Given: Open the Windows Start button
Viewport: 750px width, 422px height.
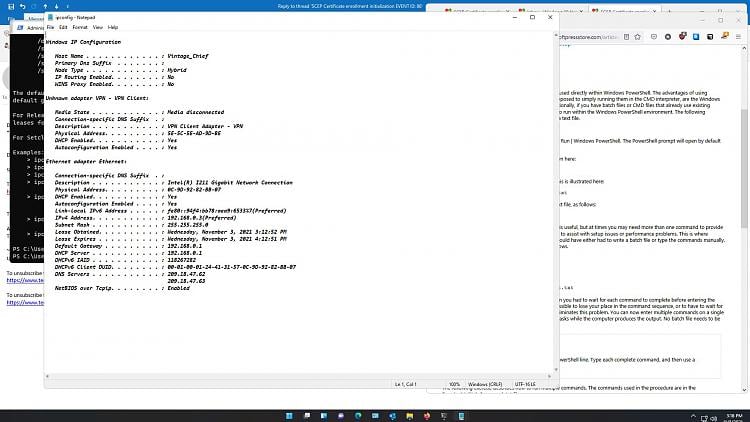Looking at the screenshot, I should pyautogui.click(x=289, y=416).
